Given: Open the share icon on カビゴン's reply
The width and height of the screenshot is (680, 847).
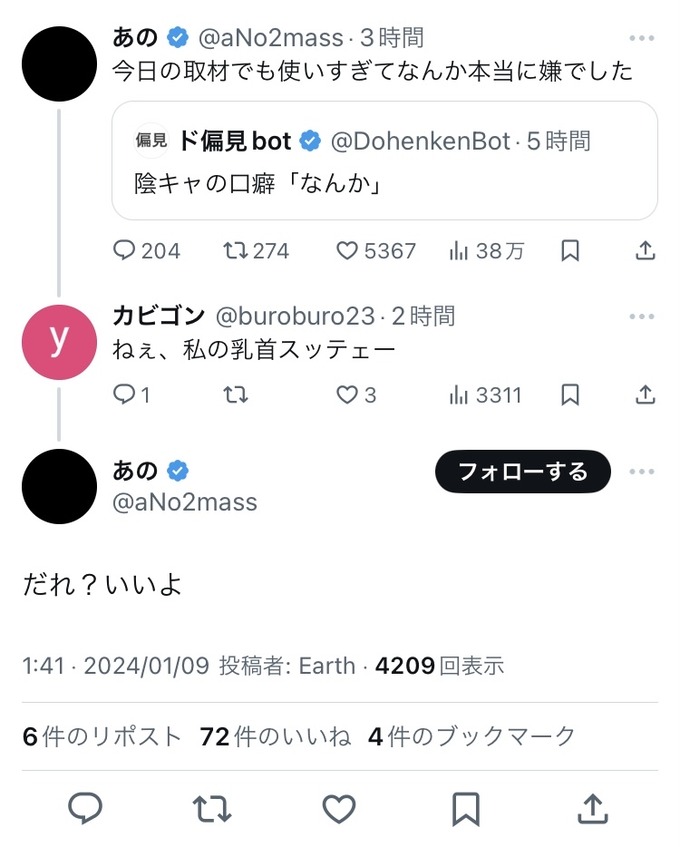Looking at the screenshot, I should (x=643, y=395).
